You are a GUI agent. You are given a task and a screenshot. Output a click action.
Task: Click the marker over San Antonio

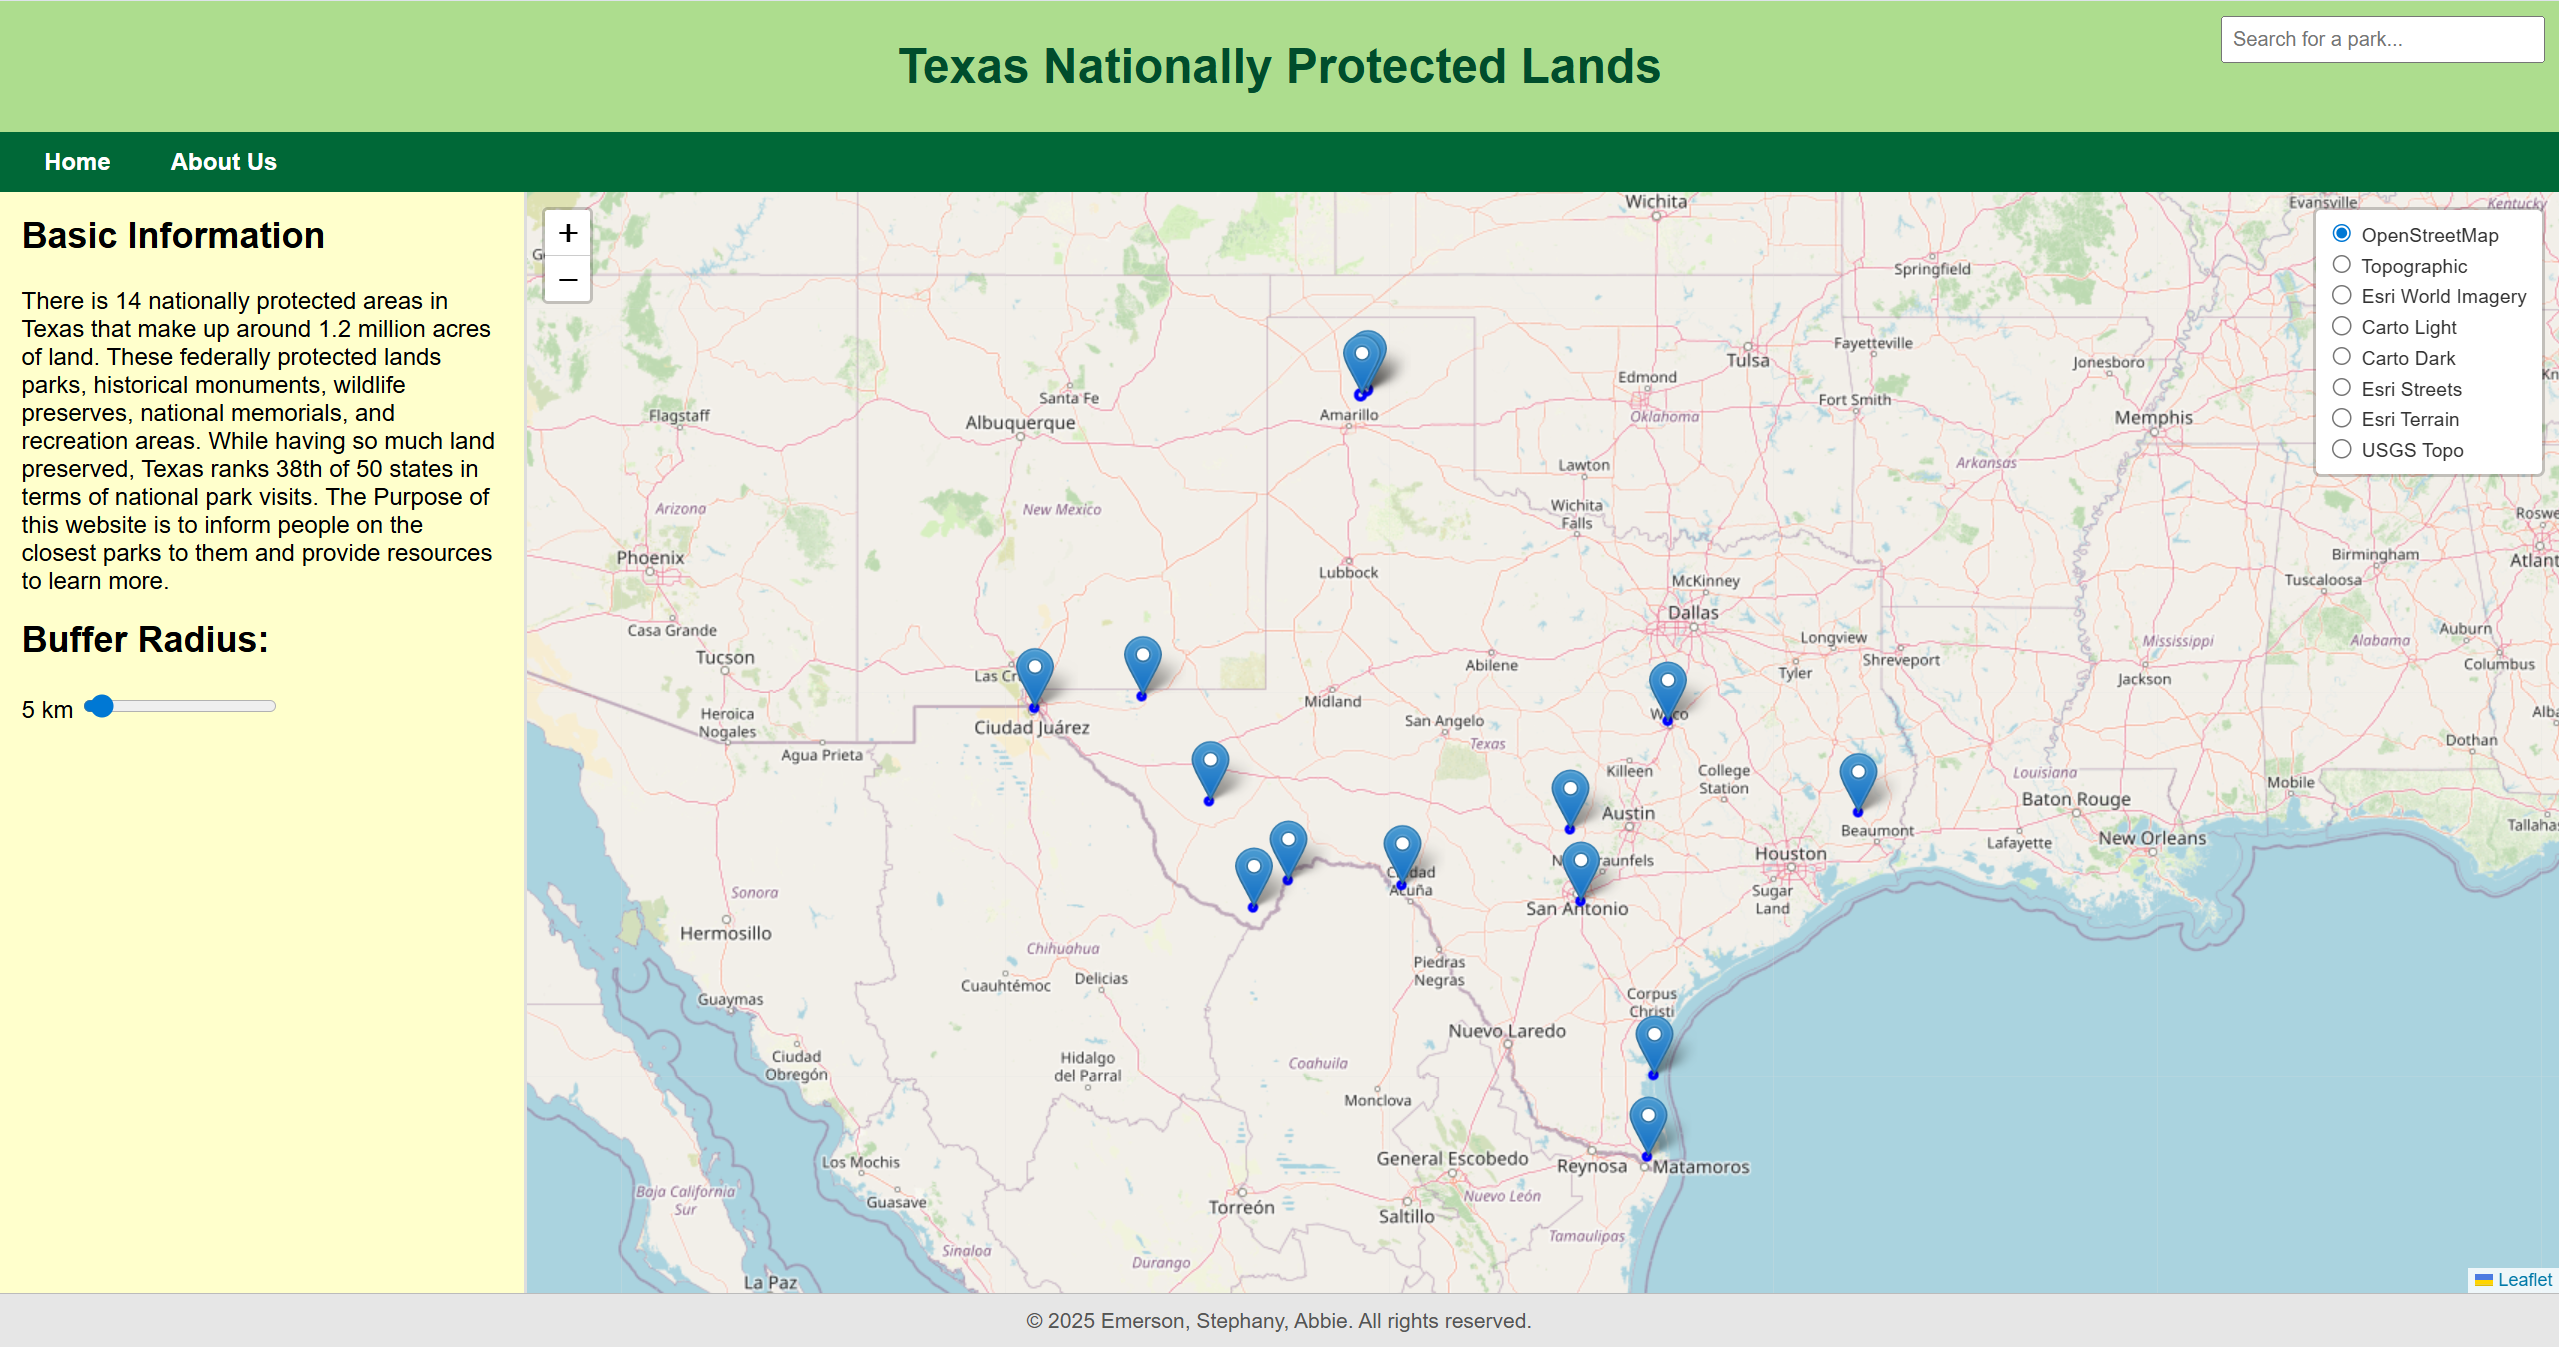pos(1580,868)
